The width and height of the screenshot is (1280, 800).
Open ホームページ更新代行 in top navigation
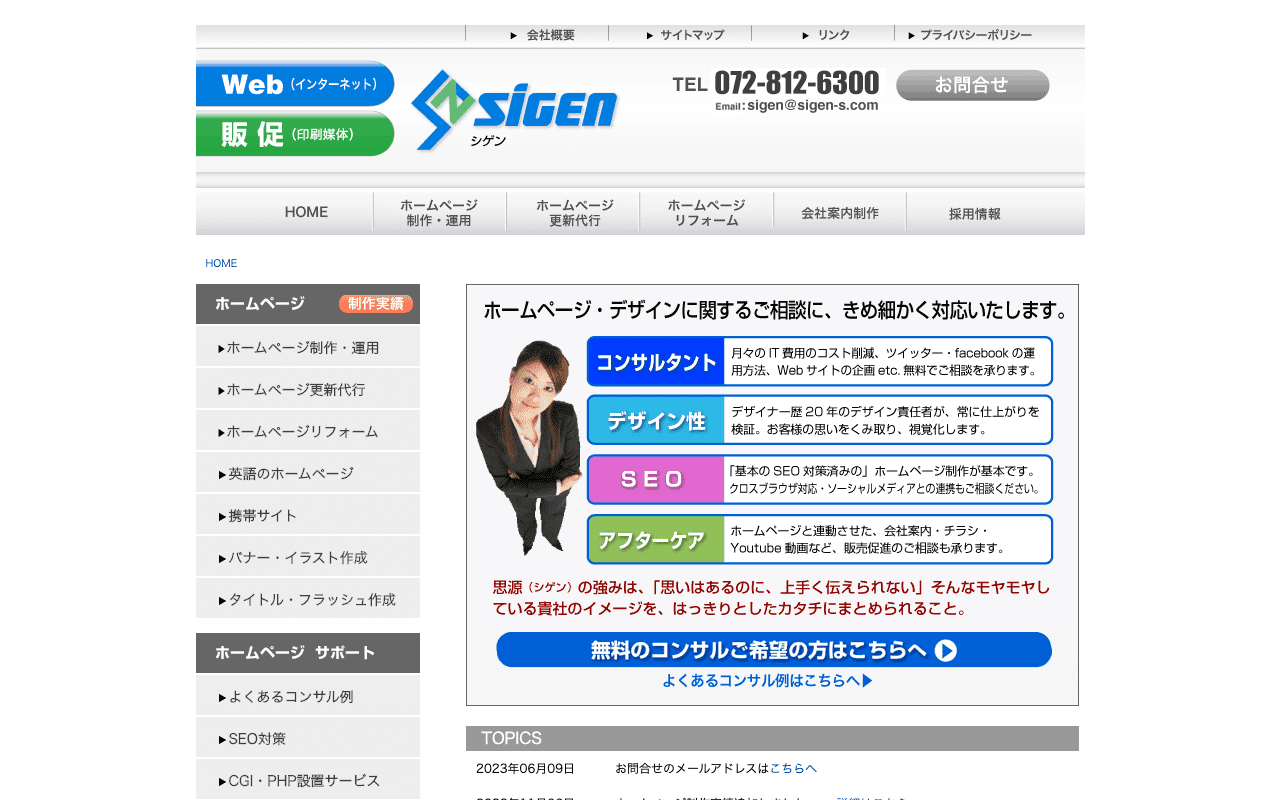[574, 212]
